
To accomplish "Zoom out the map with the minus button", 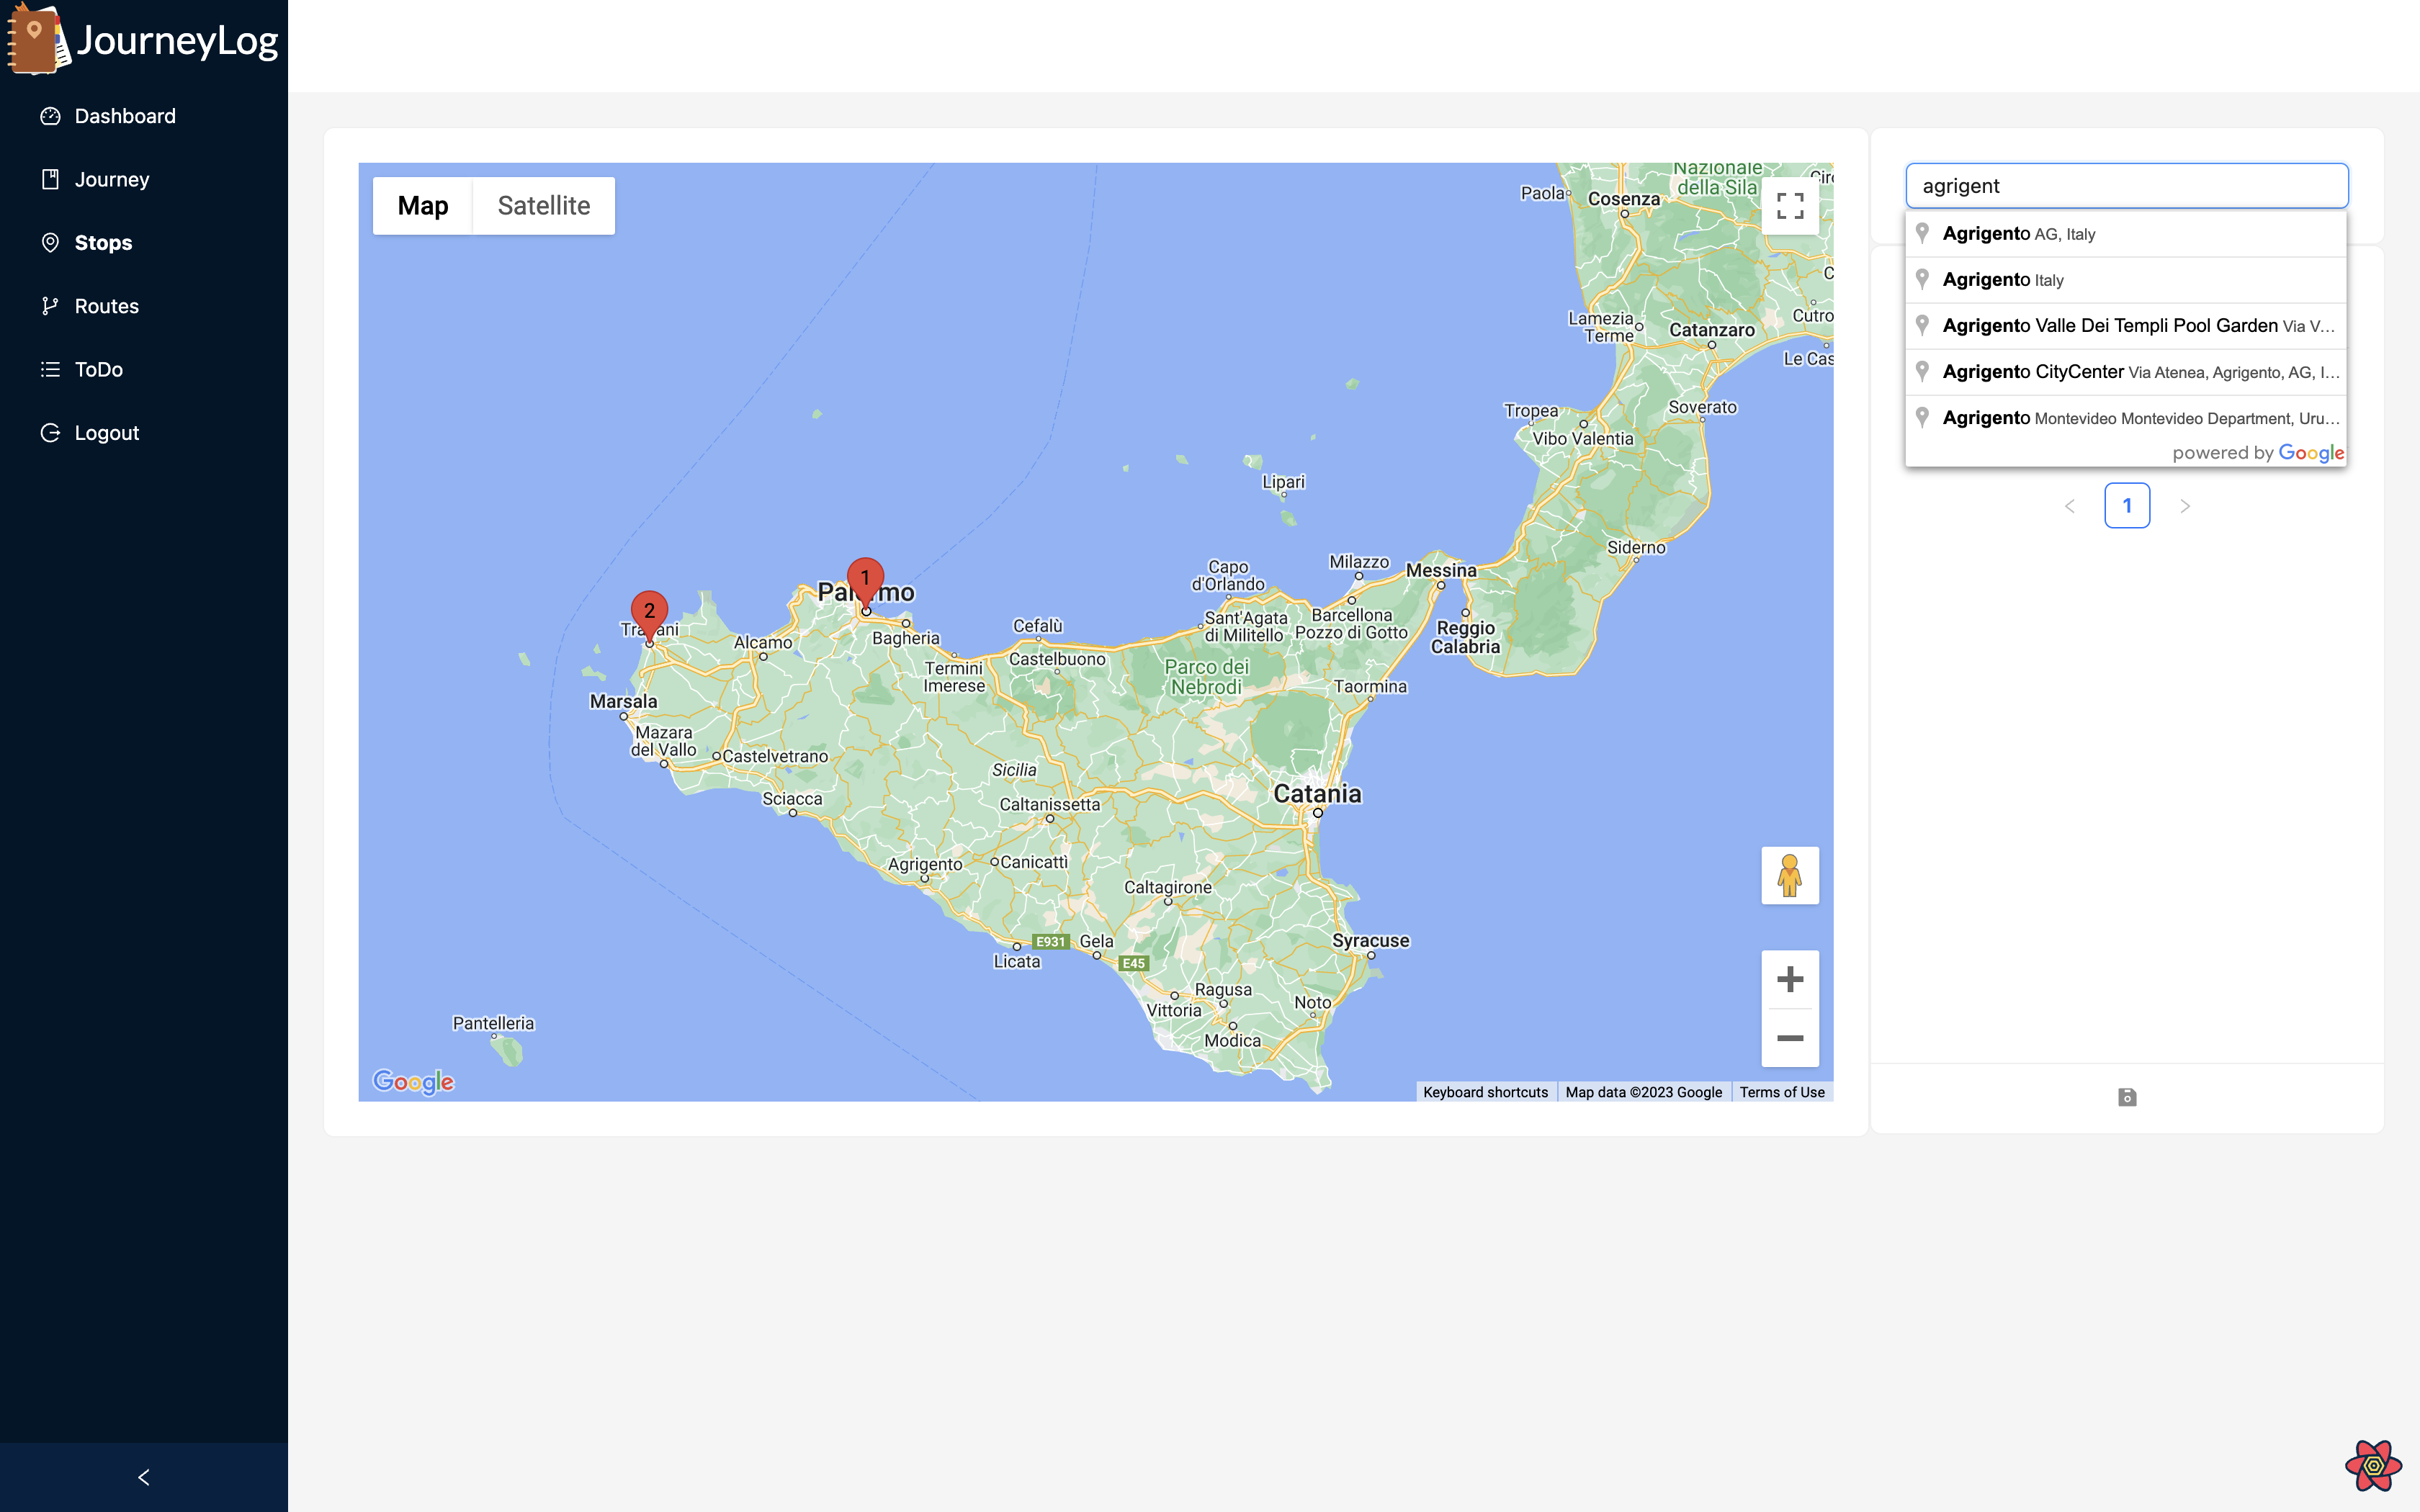I will [x=1789, y=1038].
